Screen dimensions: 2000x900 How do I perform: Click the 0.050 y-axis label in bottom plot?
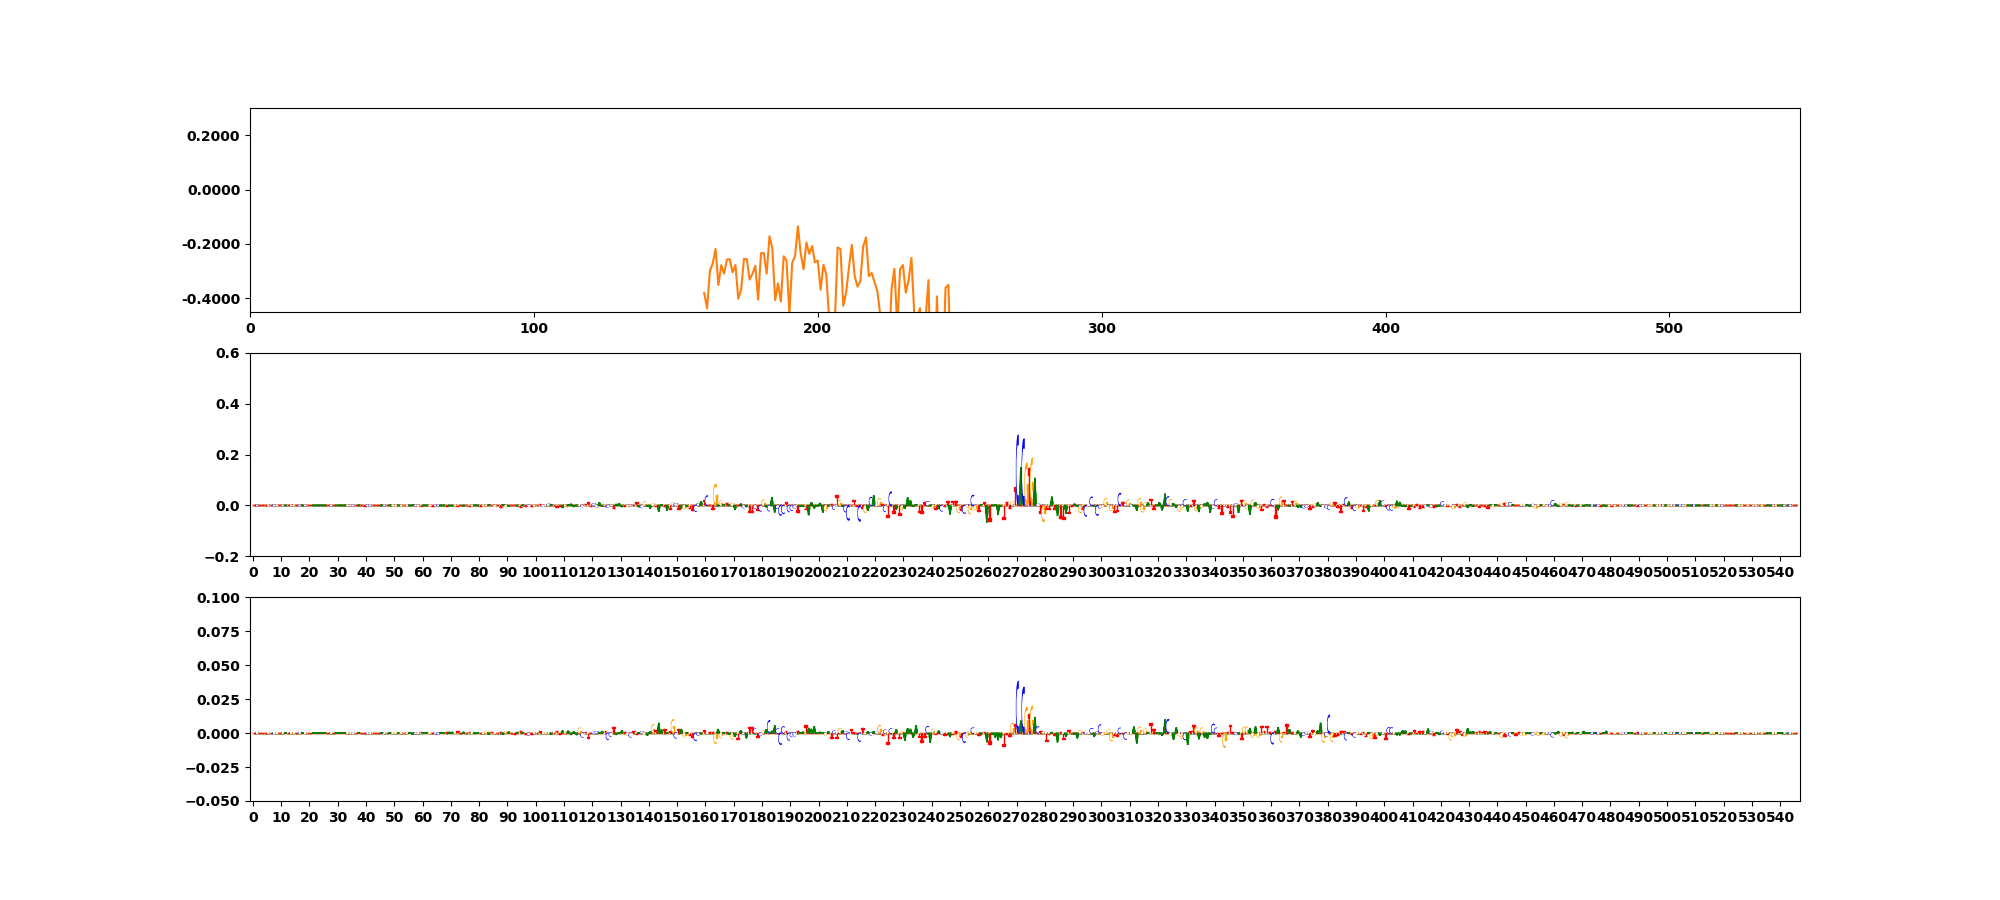click(220, 666)
